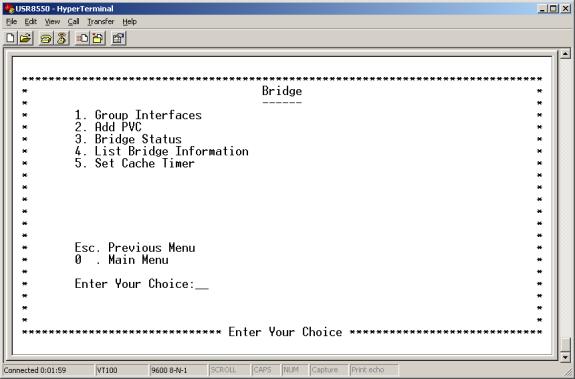Minimize the HyperTerminal window

pyautogui.click(x=543, y=8)
